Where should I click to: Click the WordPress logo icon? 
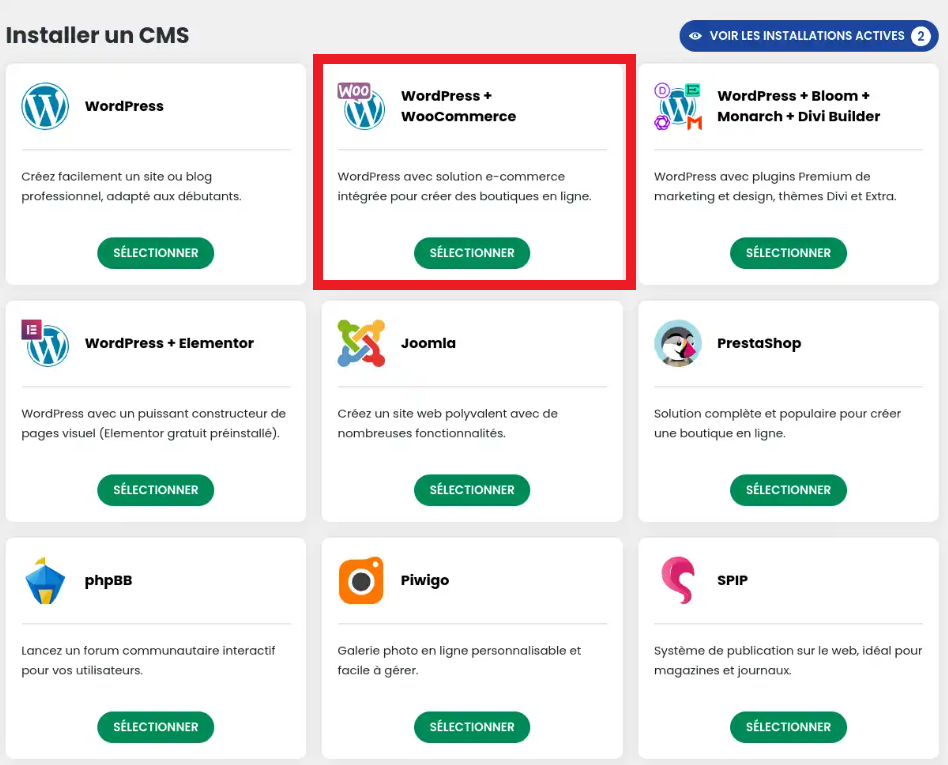click(x=45, y=106)
